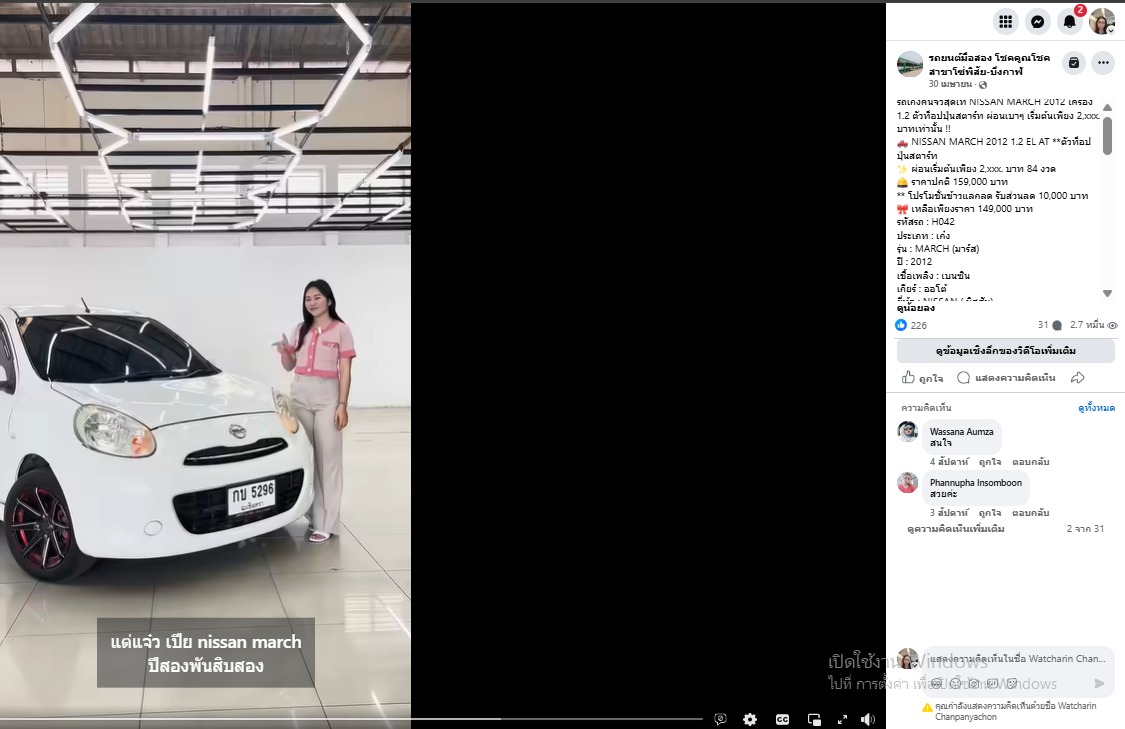Click the share arrow icon

(1078, 377)
